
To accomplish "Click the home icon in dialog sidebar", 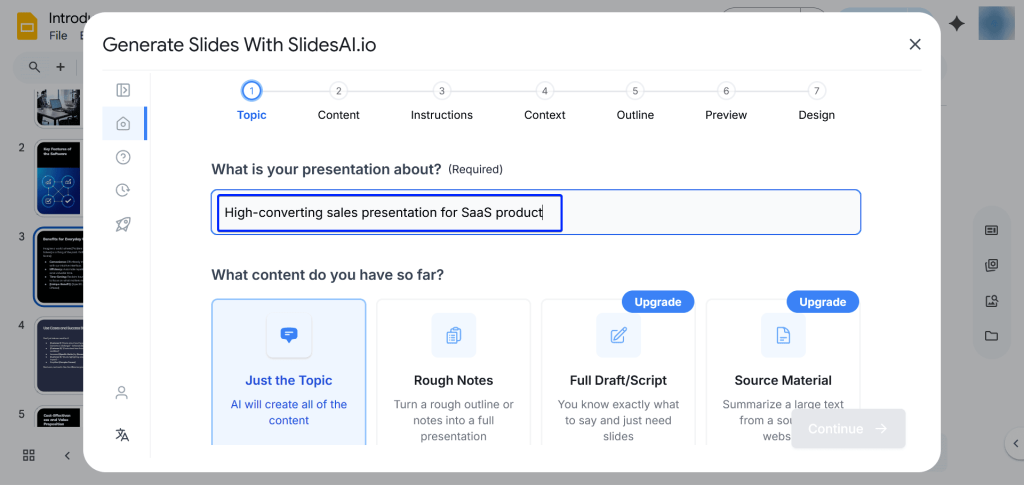I will 123,123.
